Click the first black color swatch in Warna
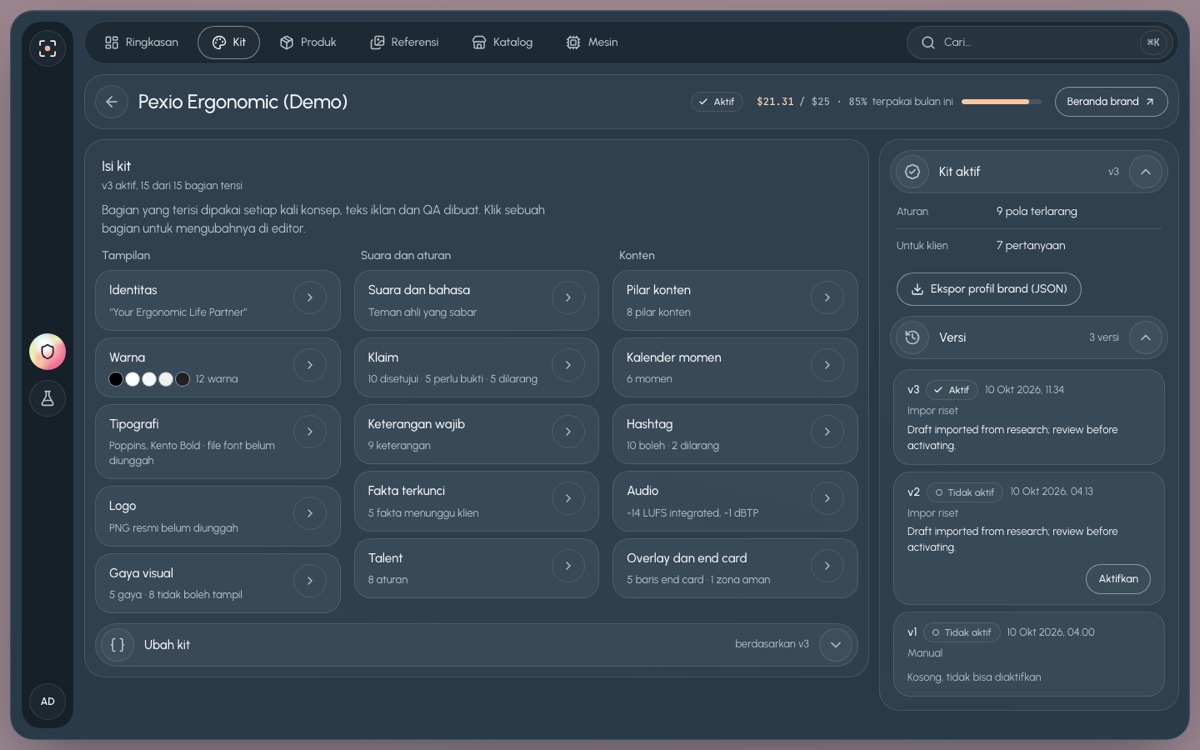 (x=116, y=379)
